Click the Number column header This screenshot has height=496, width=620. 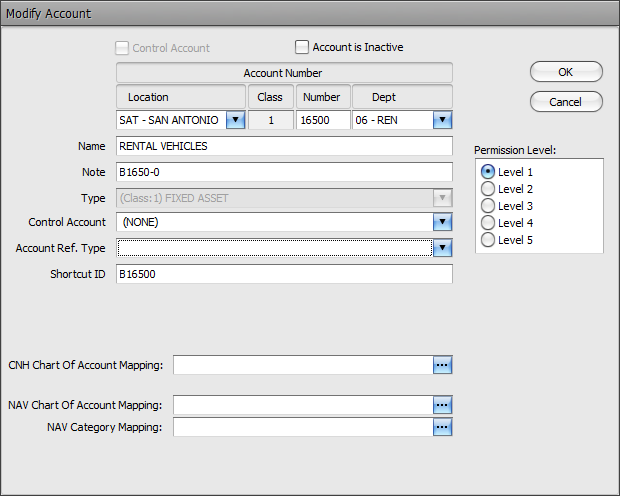click(323, 97)
